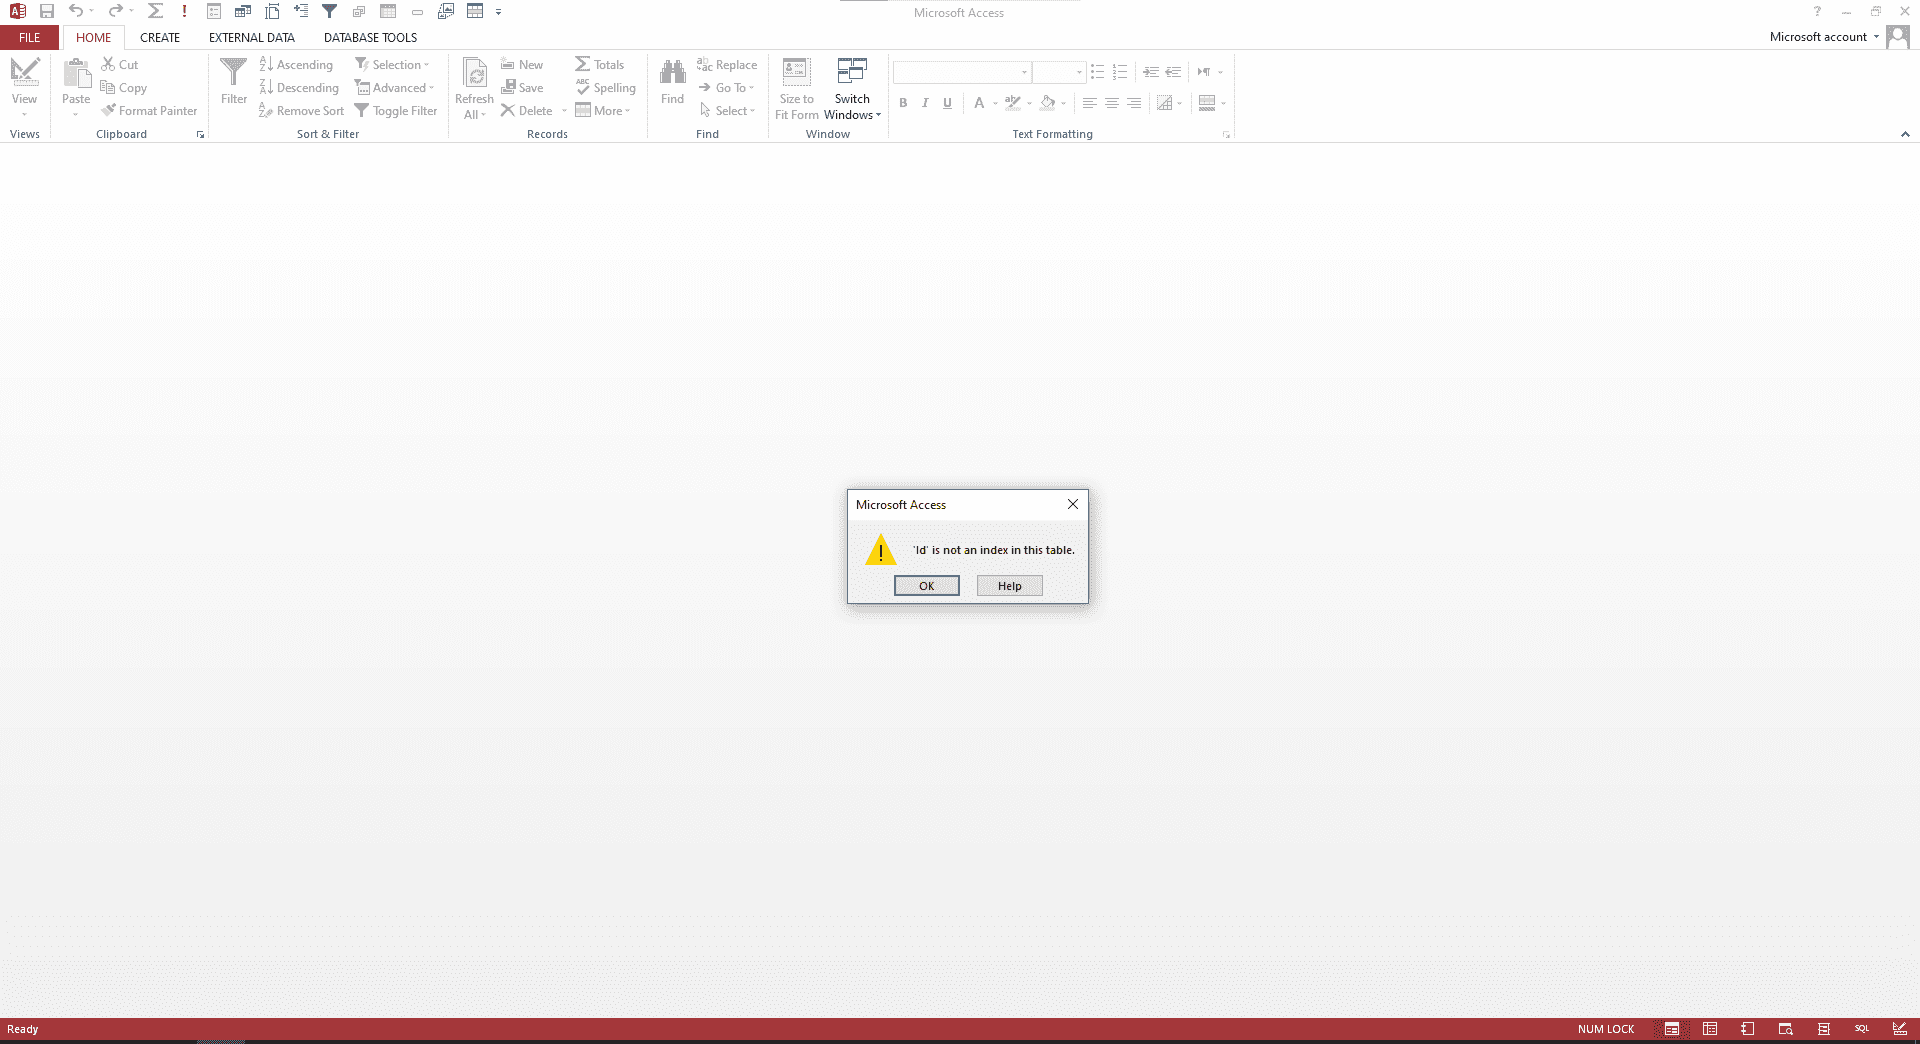
Task: Open the FILE backstage tab
Action: click(30, 37)
